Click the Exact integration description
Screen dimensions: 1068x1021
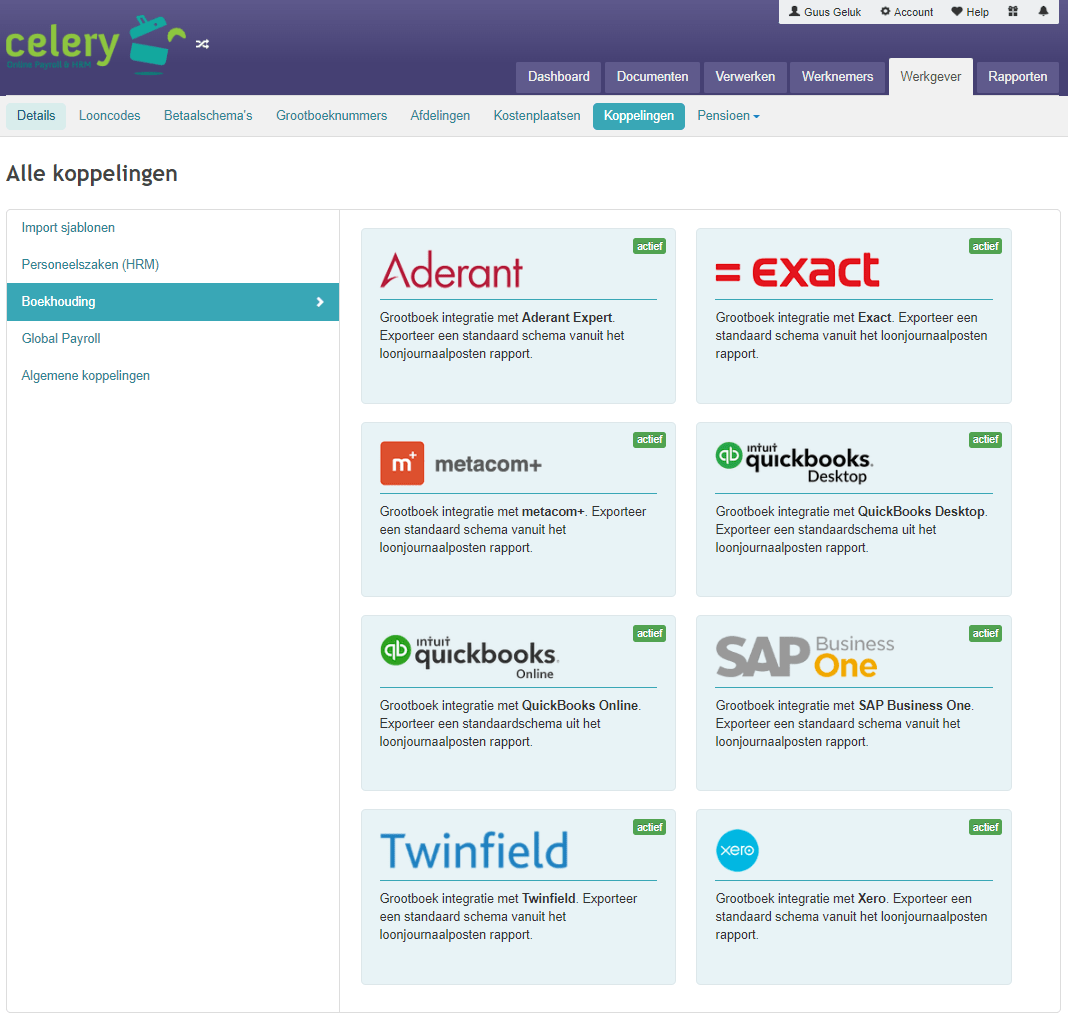851,336
